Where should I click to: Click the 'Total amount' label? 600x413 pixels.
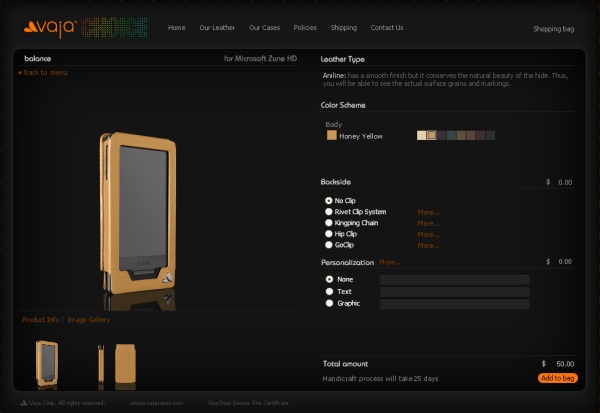coord(346,364)
